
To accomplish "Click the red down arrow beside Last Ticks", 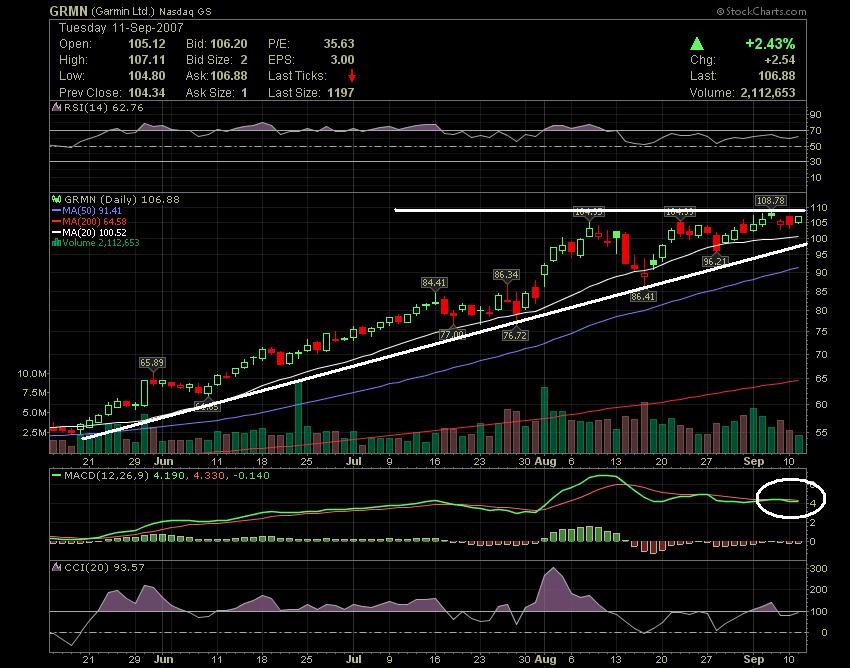I will (x=351, y=75).
